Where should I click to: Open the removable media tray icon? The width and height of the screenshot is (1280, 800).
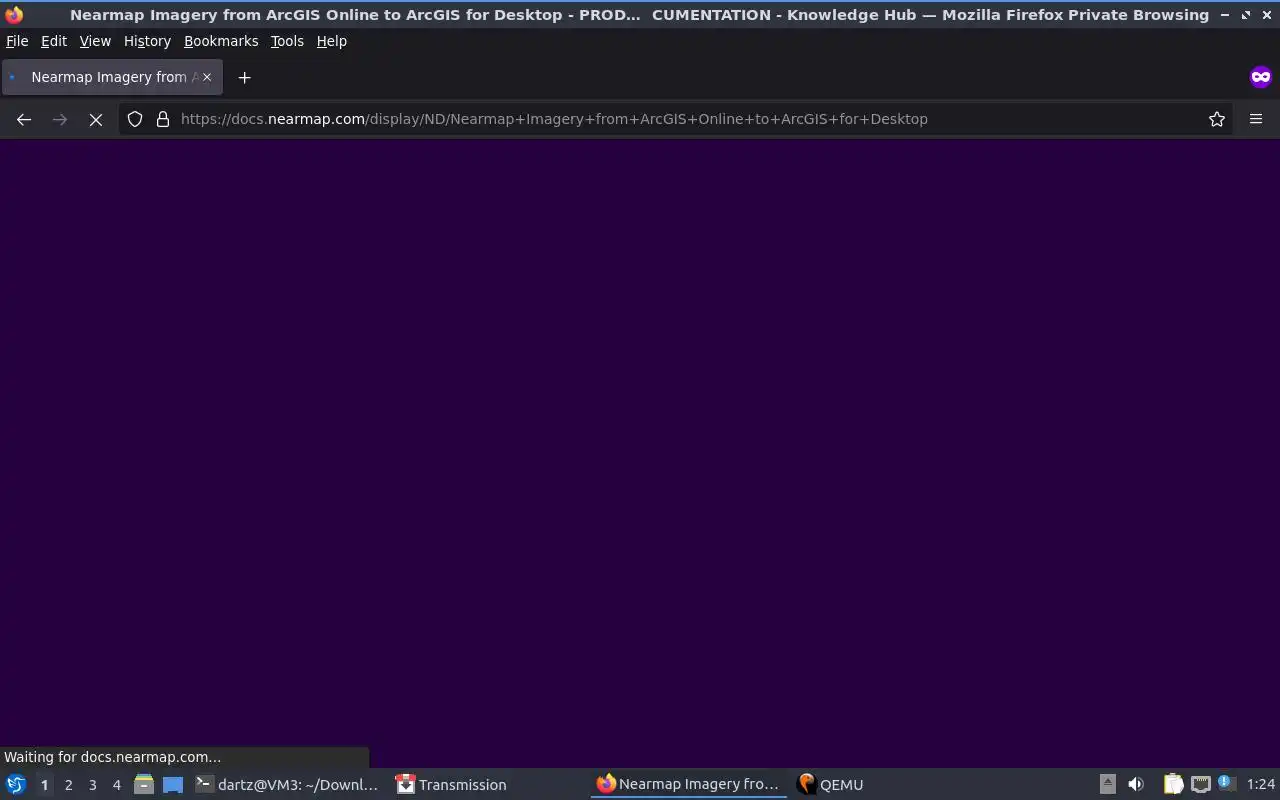click(x=1107, y=785)
